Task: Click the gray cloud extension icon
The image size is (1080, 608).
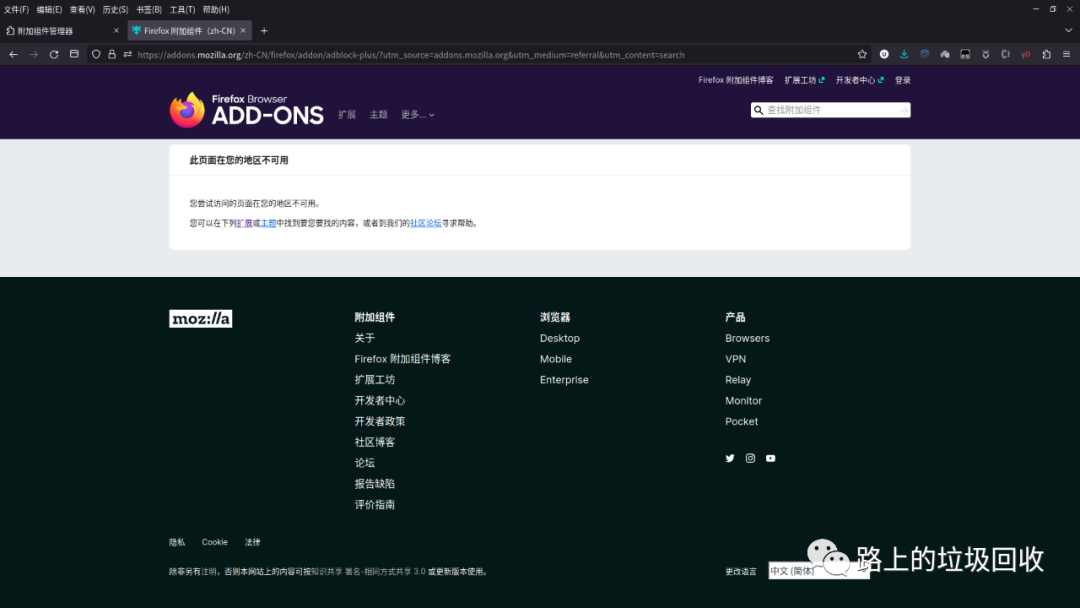Action: [x=945, y=54]
